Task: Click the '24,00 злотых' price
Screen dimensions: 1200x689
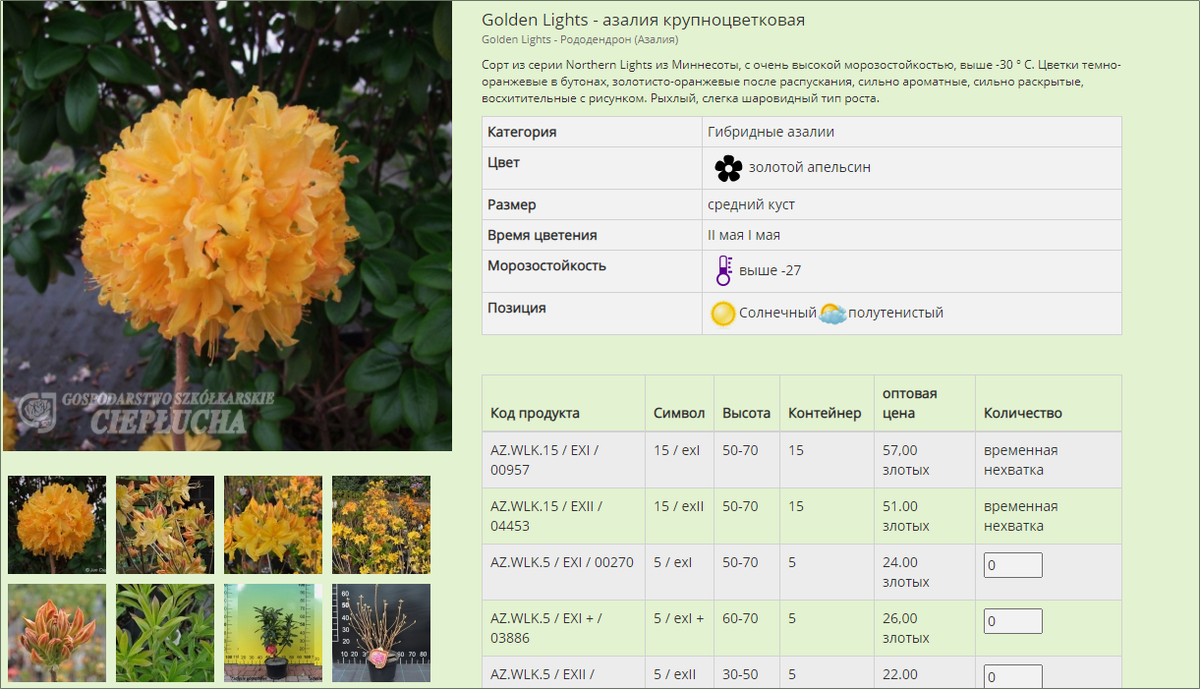Action: (906, 572)
